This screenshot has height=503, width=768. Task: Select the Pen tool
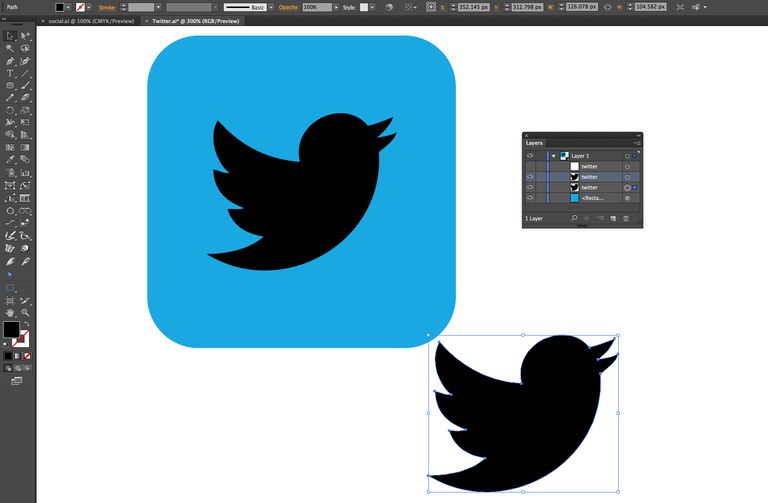tap(10, 61)
